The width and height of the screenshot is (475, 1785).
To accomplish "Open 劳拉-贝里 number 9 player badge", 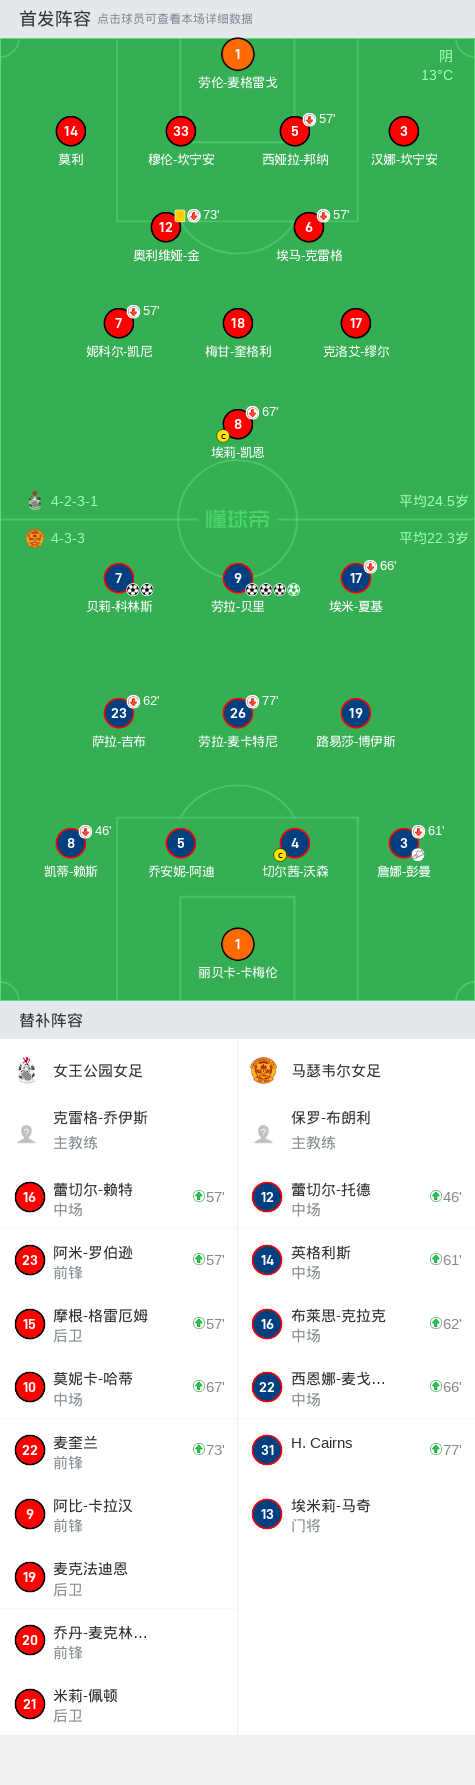I will click(x=238, y=578).
